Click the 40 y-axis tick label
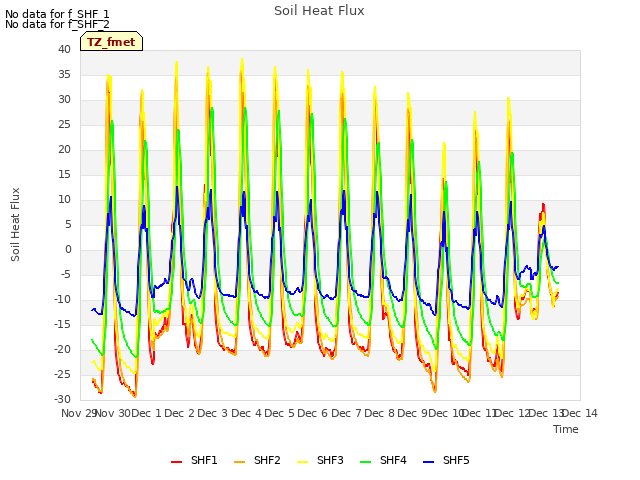This screenshot has height=480, width=640. [64, 50]
